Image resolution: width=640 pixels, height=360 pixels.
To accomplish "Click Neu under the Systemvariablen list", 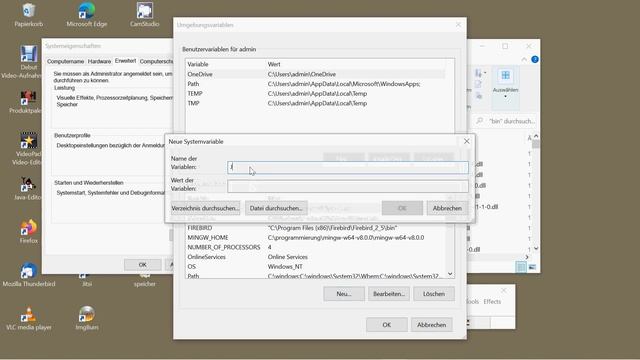I will [344, 294].
